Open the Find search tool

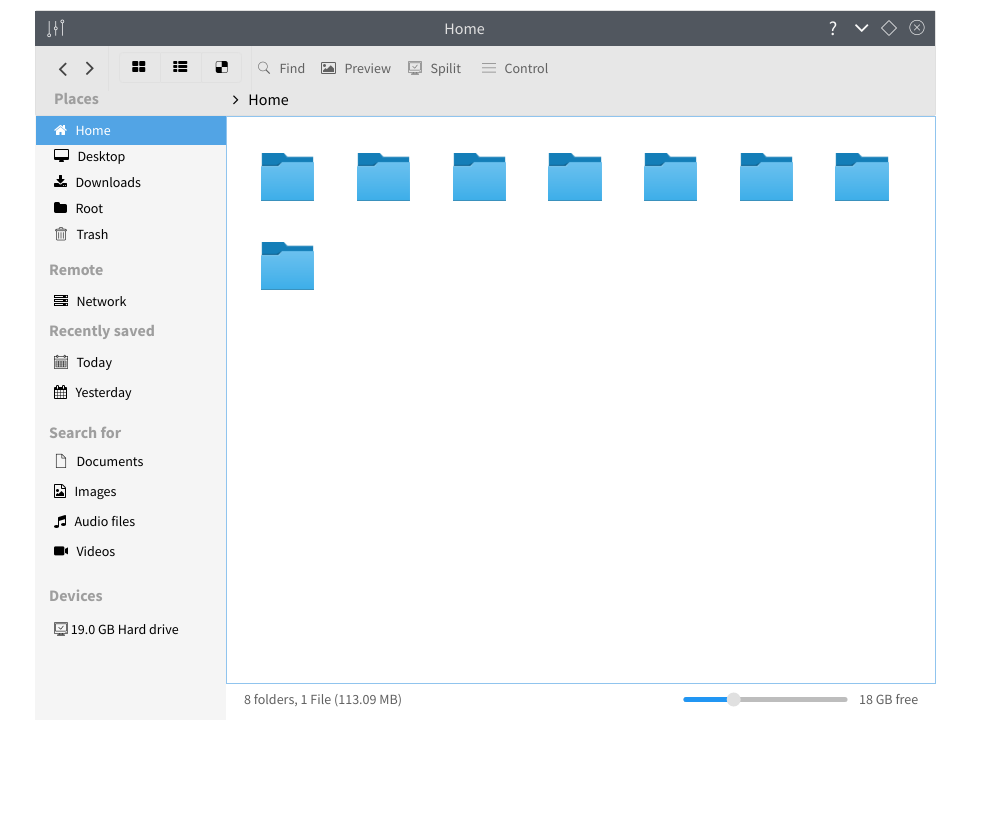pyautogui.click(x=280, y=68)
